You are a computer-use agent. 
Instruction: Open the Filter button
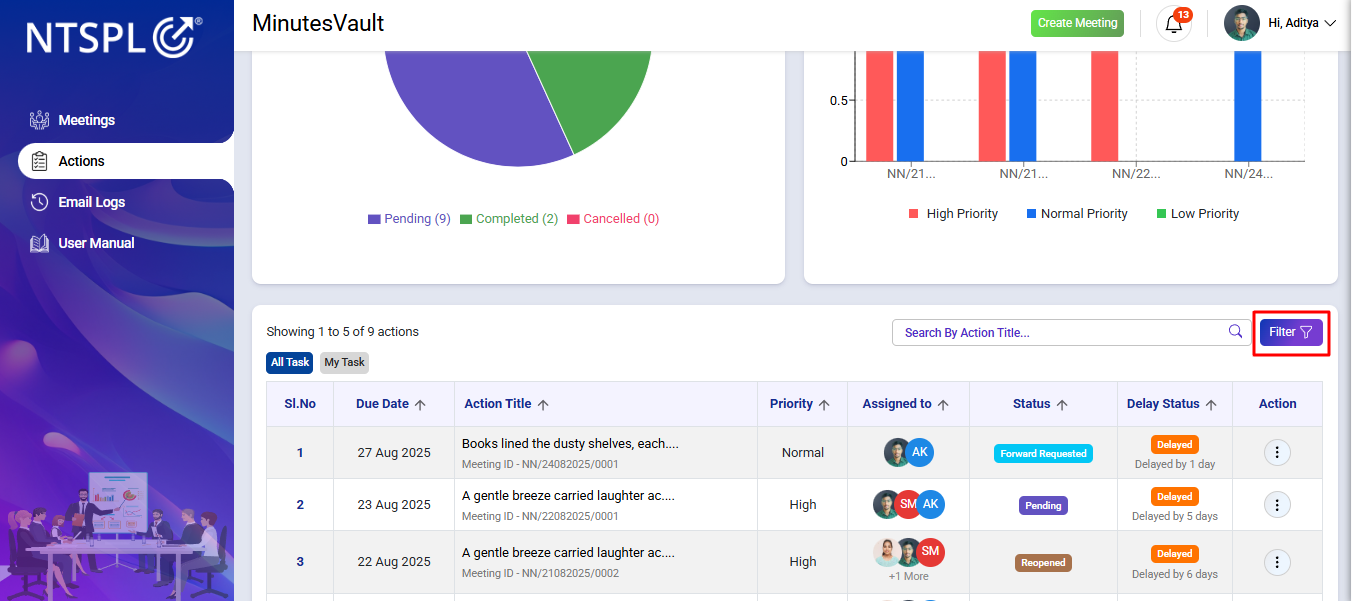1291,333
